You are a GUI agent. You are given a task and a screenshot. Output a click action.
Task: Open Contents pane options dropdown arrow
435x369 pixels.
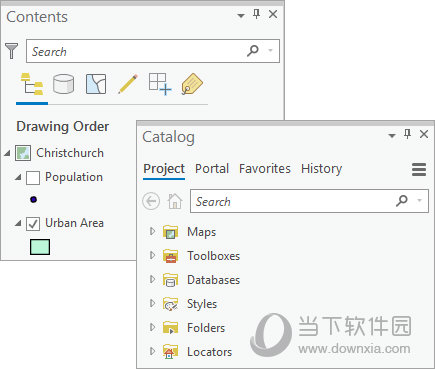[241, 15]
